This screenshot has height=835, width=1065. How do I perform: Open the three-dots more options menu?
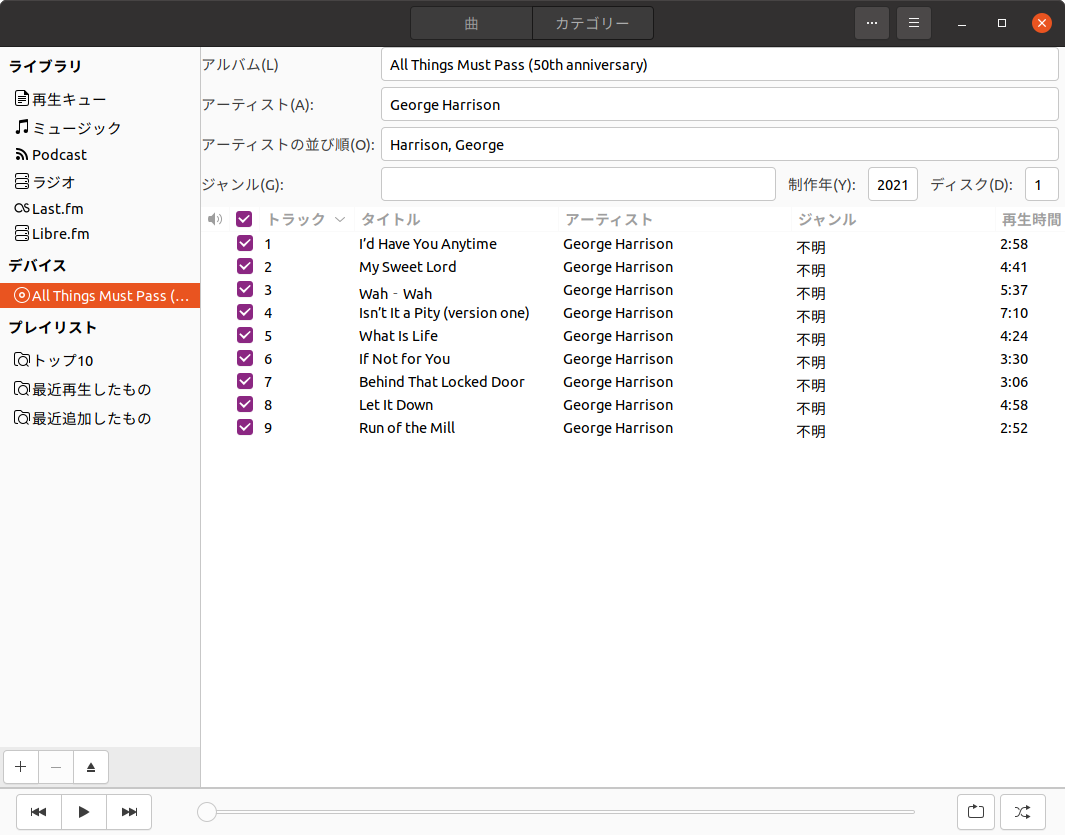(872, 23)
